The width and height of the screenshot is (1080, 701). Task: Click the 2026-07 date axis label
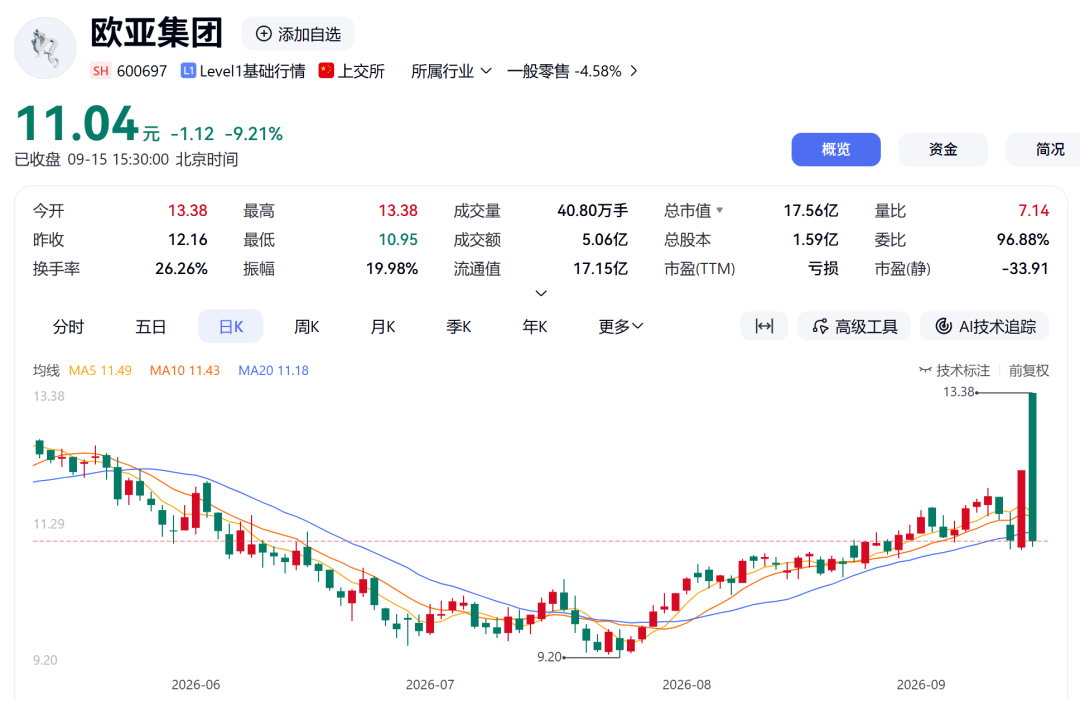430,684
